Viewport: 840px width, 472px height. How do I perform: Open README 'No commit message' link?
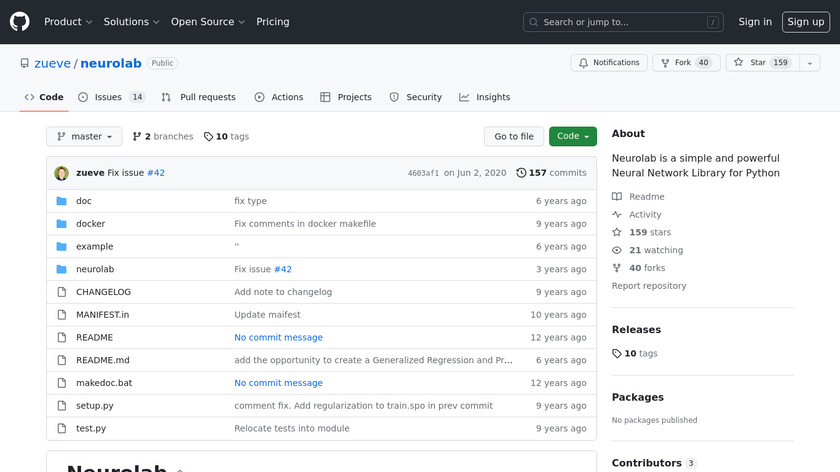(x=279, y=338)
